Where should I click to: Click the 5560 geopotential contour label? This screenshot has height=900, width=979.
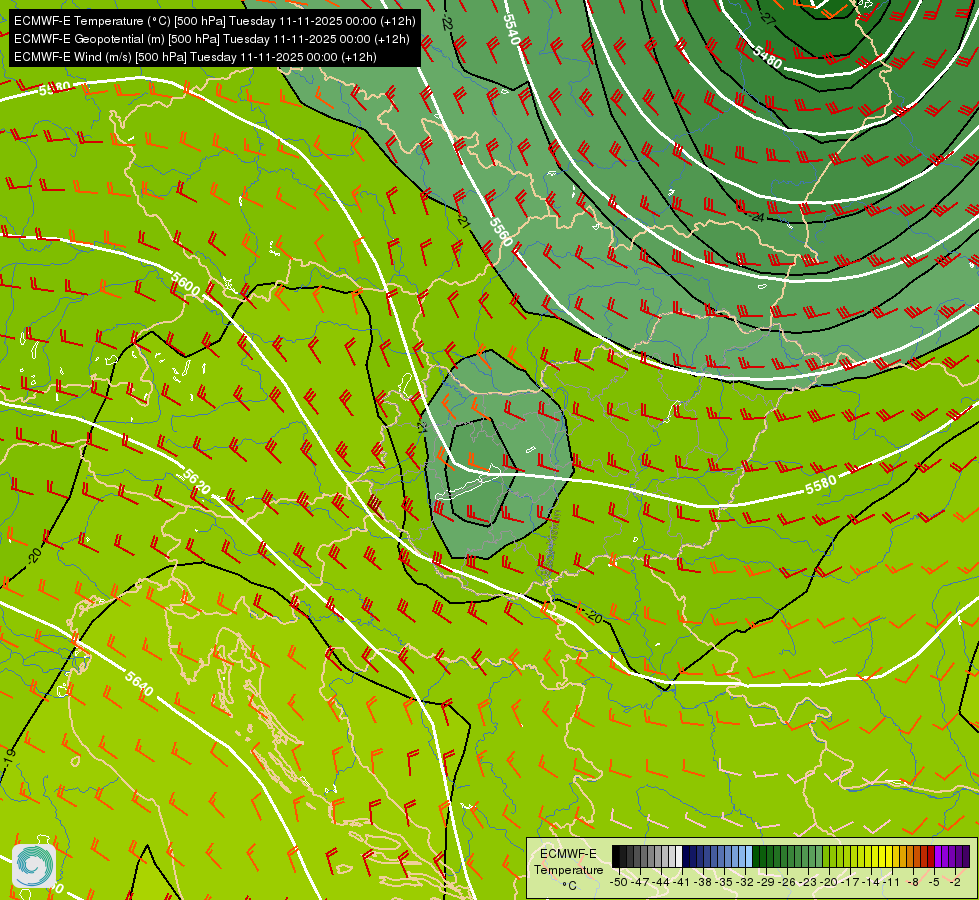pos(501,231)
